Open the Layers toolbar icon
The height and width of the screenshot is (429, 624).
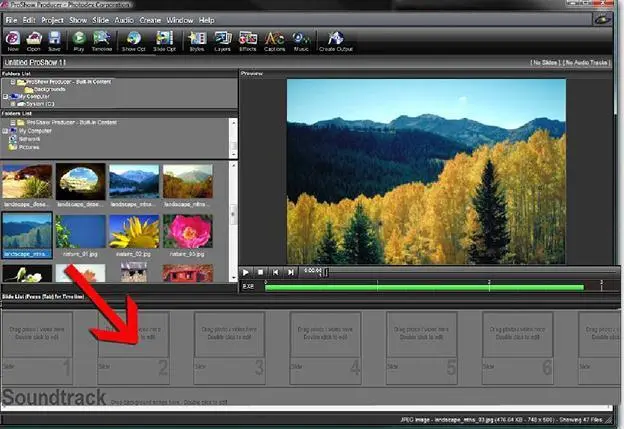coord(222,41)
